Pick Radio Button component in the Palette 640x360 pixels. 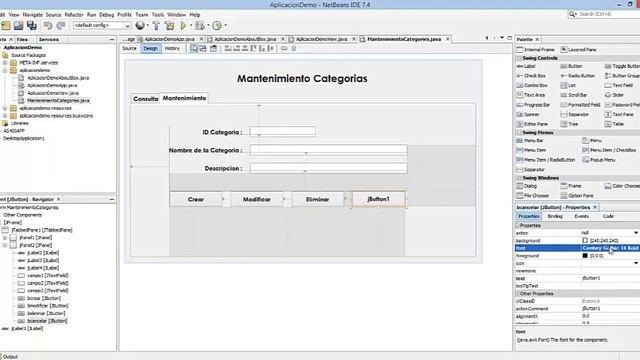pyautogui.click(x=578, y=76)
